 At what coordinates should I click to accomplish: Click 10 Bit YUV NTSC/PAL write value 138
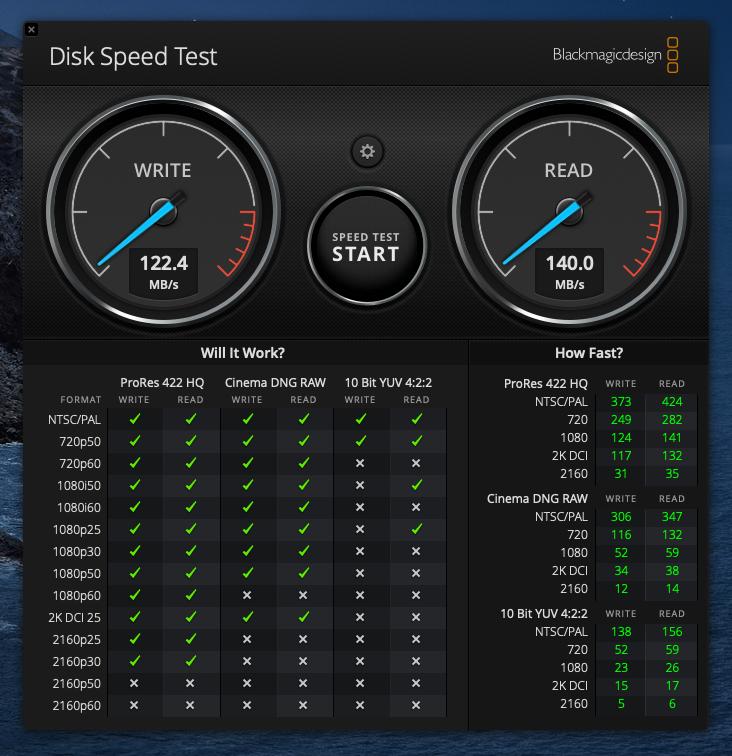[621, 632]
